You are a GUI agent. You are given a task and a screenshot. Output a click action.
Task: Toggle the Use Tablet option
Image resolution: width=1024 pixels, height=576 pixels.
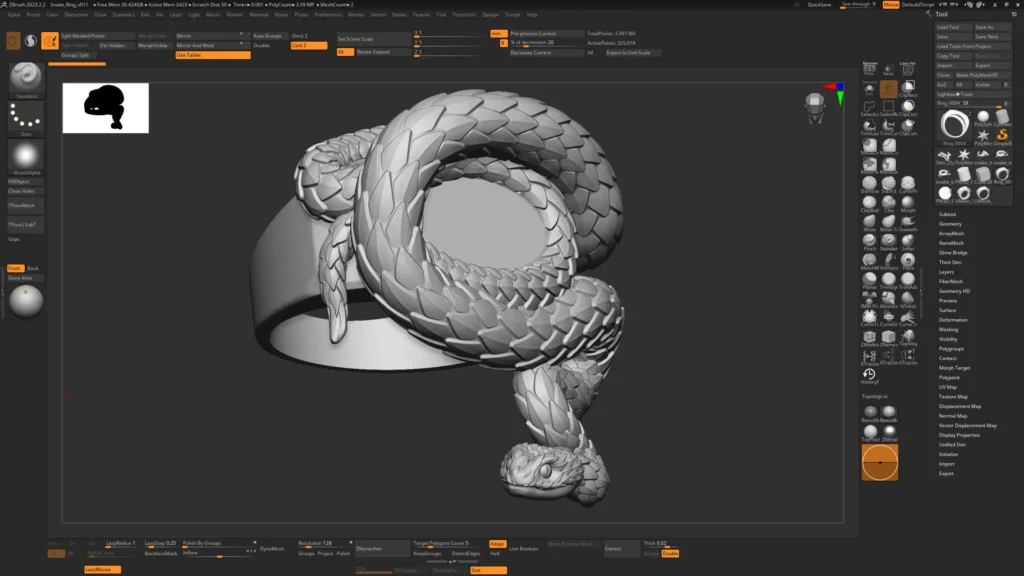(x=212, y=55)
